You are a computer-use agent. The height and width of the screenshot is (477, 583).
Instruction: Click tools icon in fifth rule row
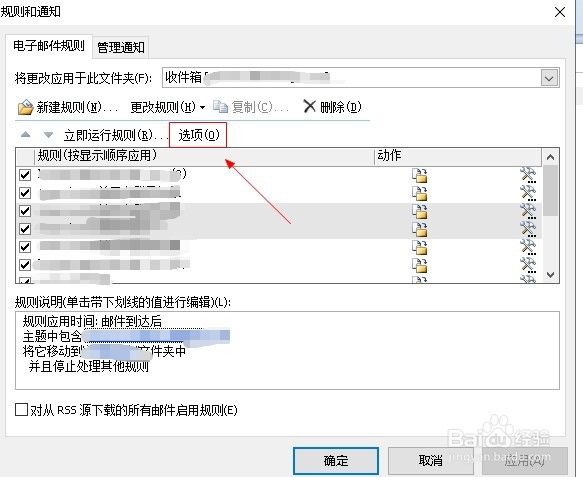[528, 247]
